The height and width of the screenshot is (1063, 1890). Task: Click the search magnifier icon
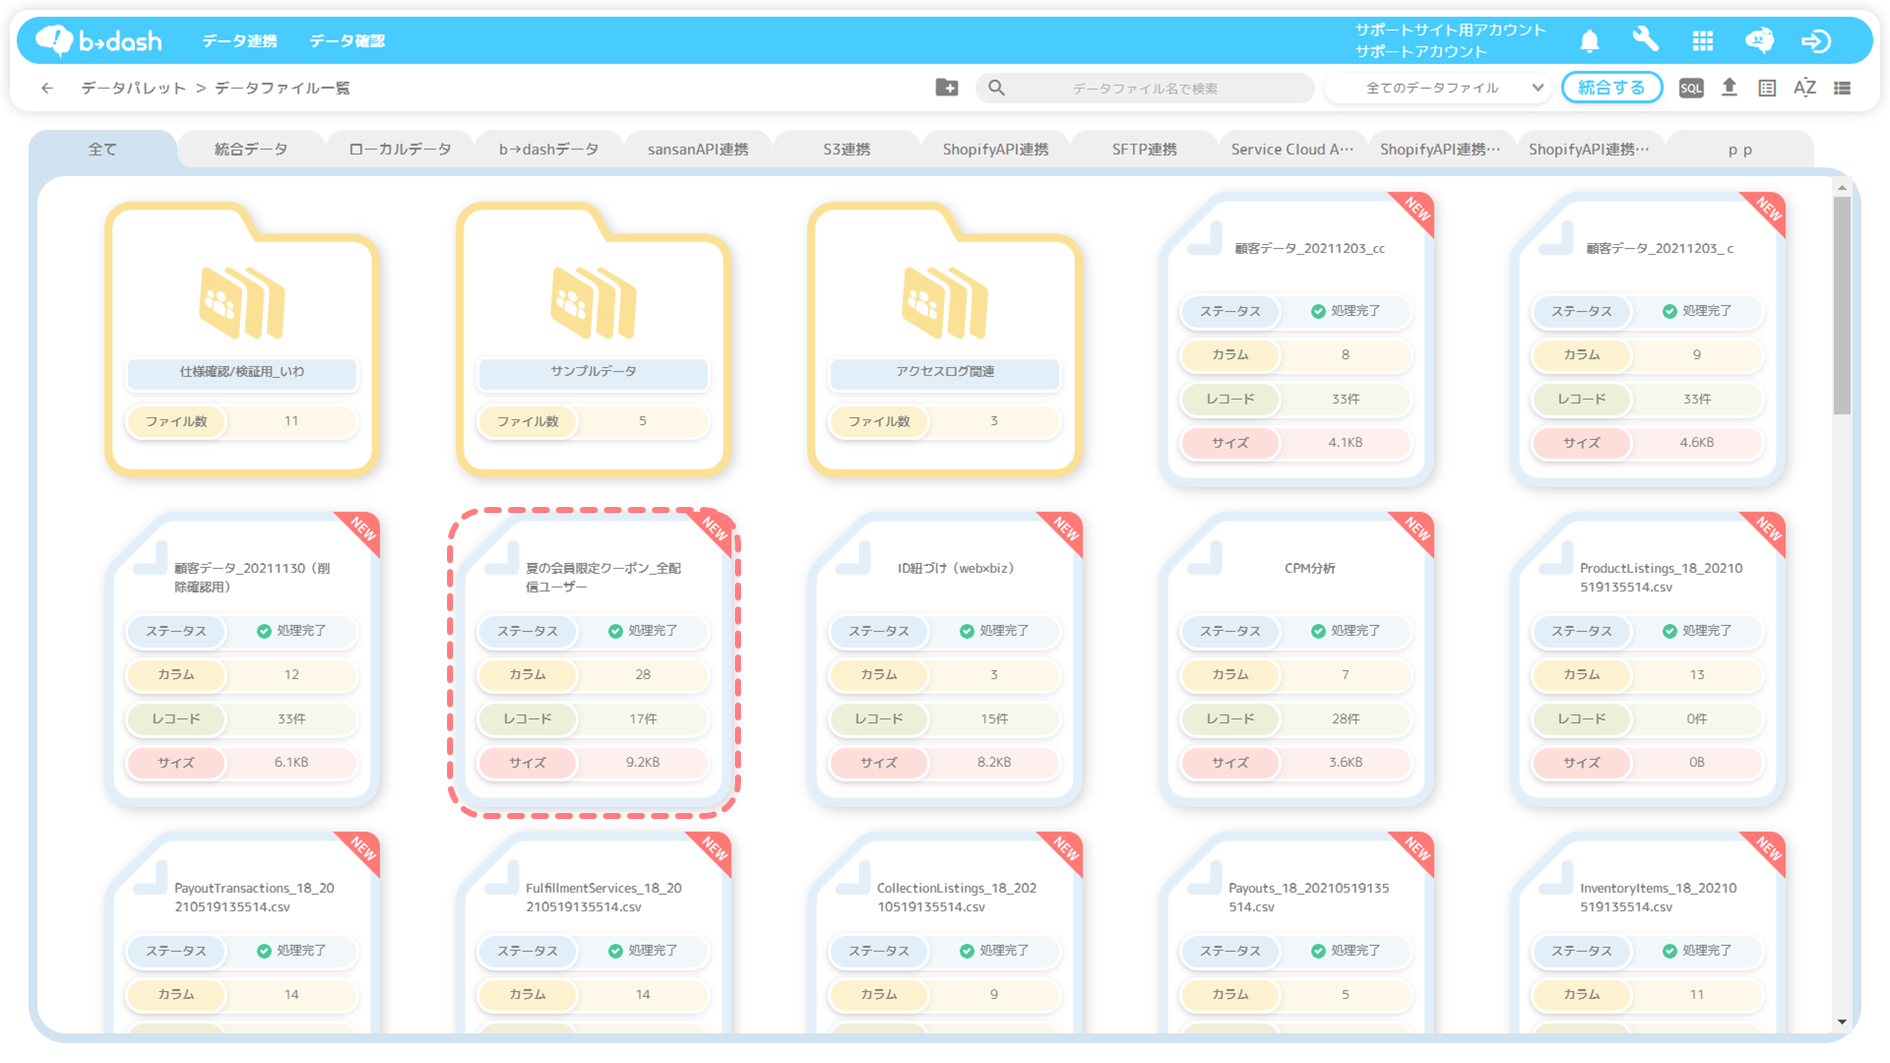point(996,88)
